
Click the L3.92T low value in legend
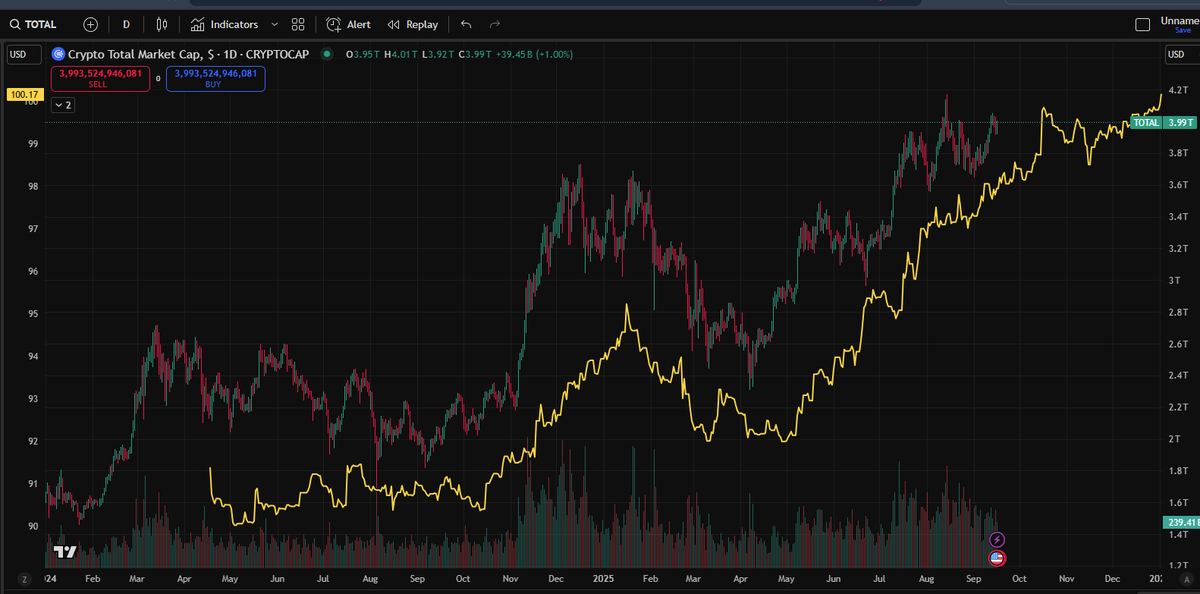pos(438,54)
